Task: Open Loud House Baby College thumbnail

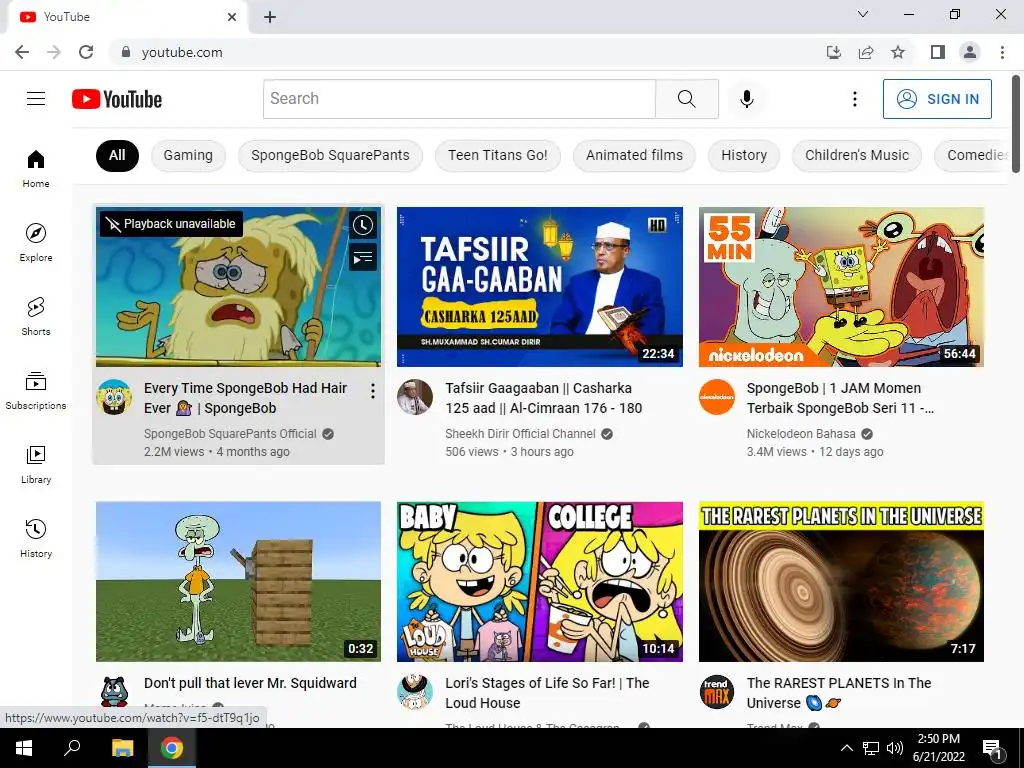Action: [x=539, y=581]
